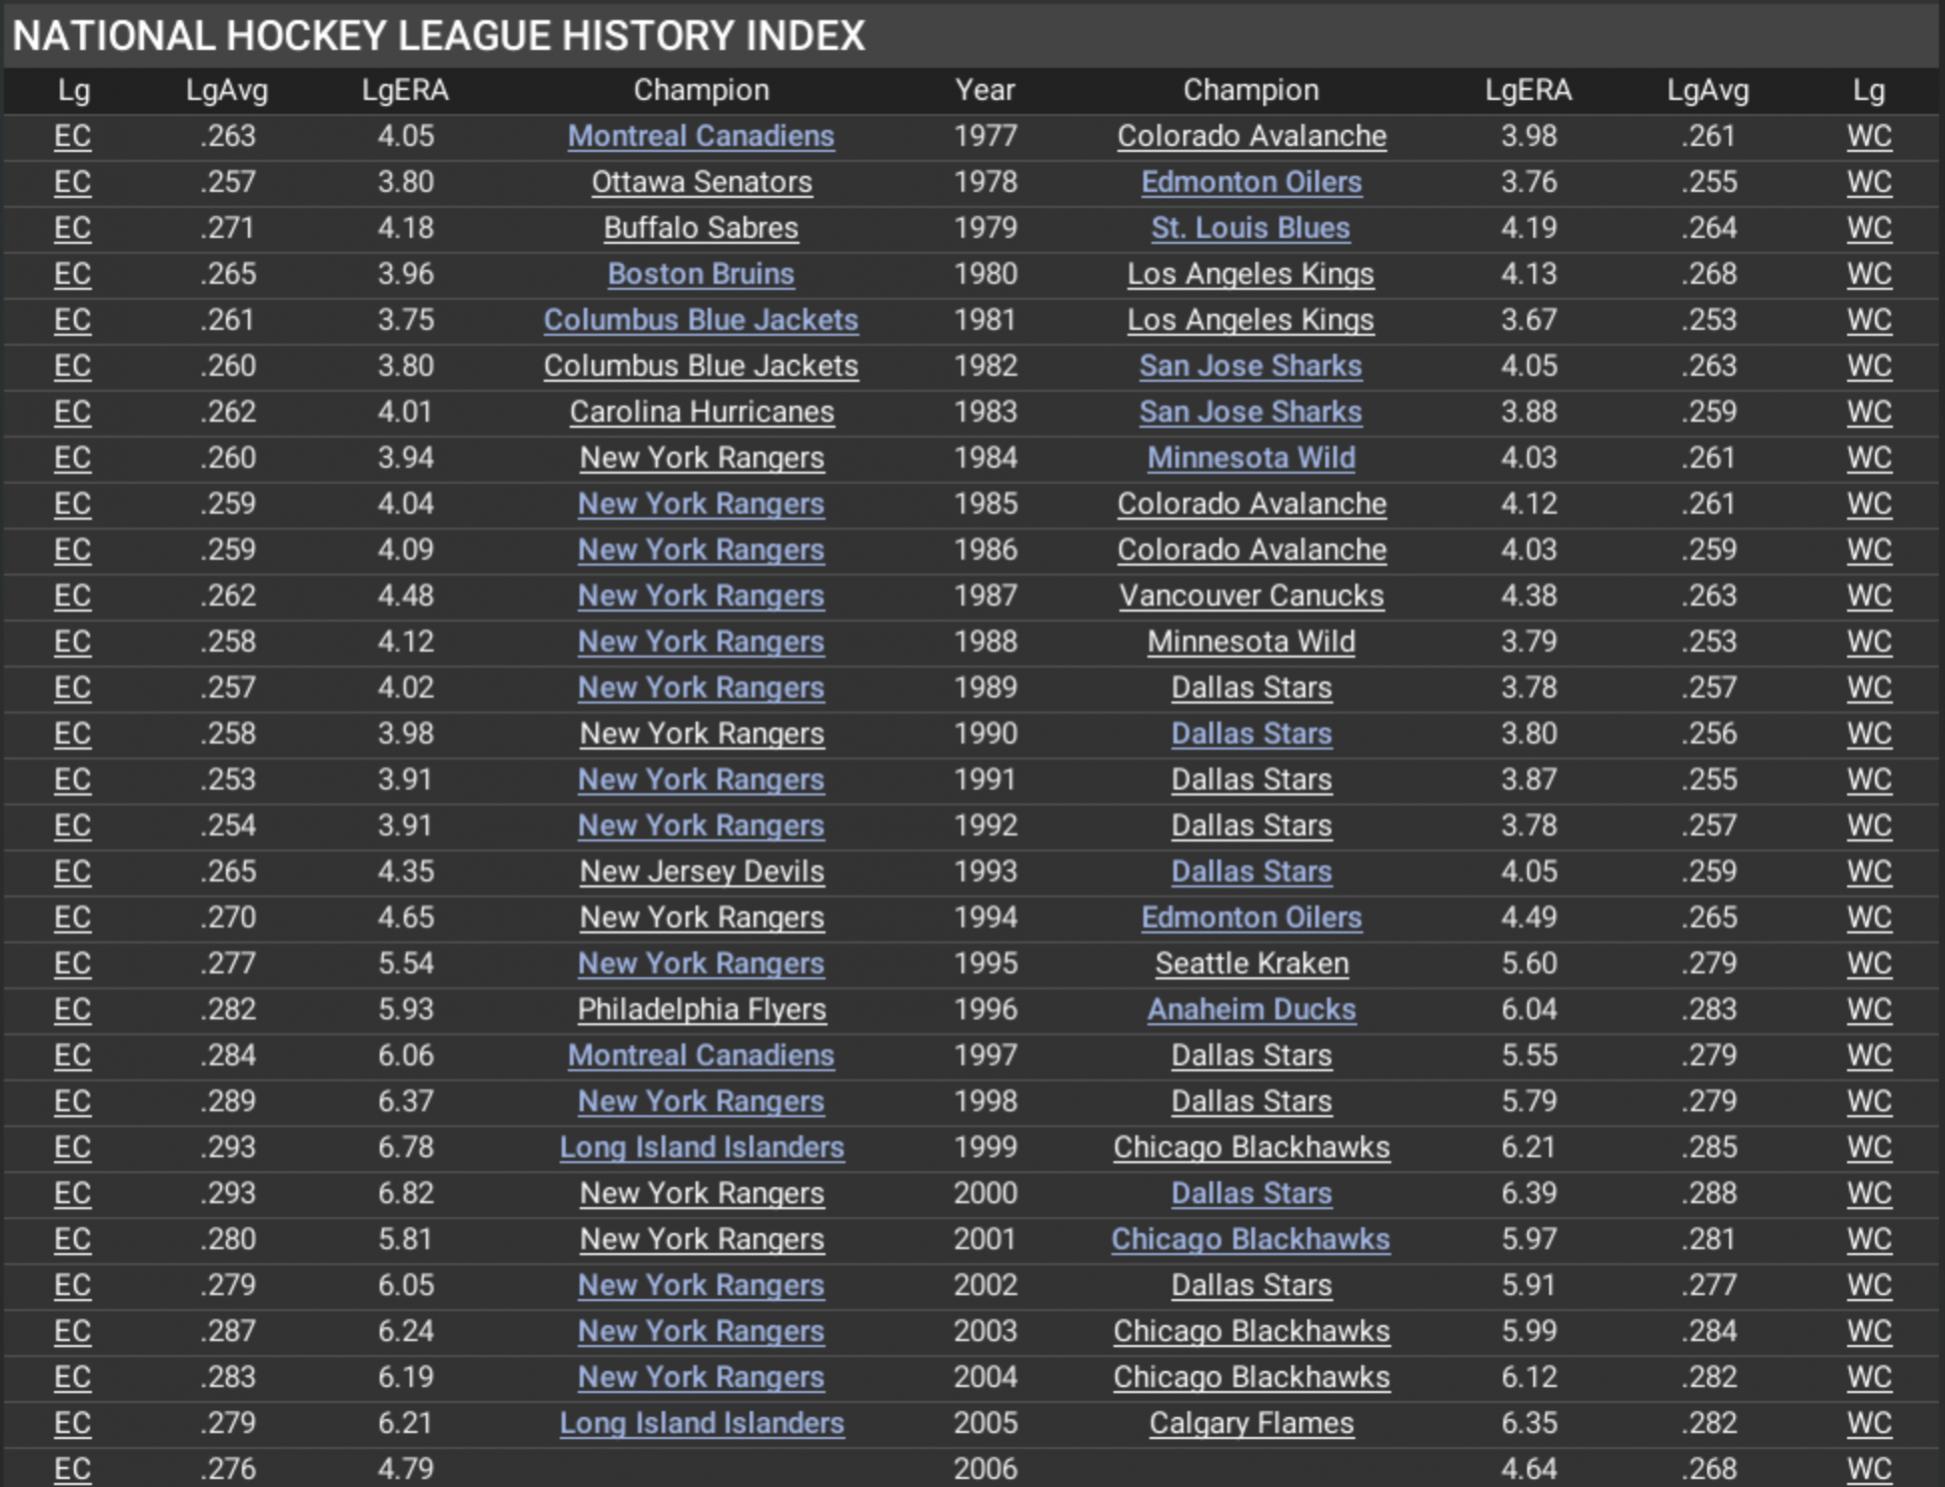This screenshot has height=1487, width=1945.
Task: Open the WC league link for 2006
Action: [1868, 1469]
